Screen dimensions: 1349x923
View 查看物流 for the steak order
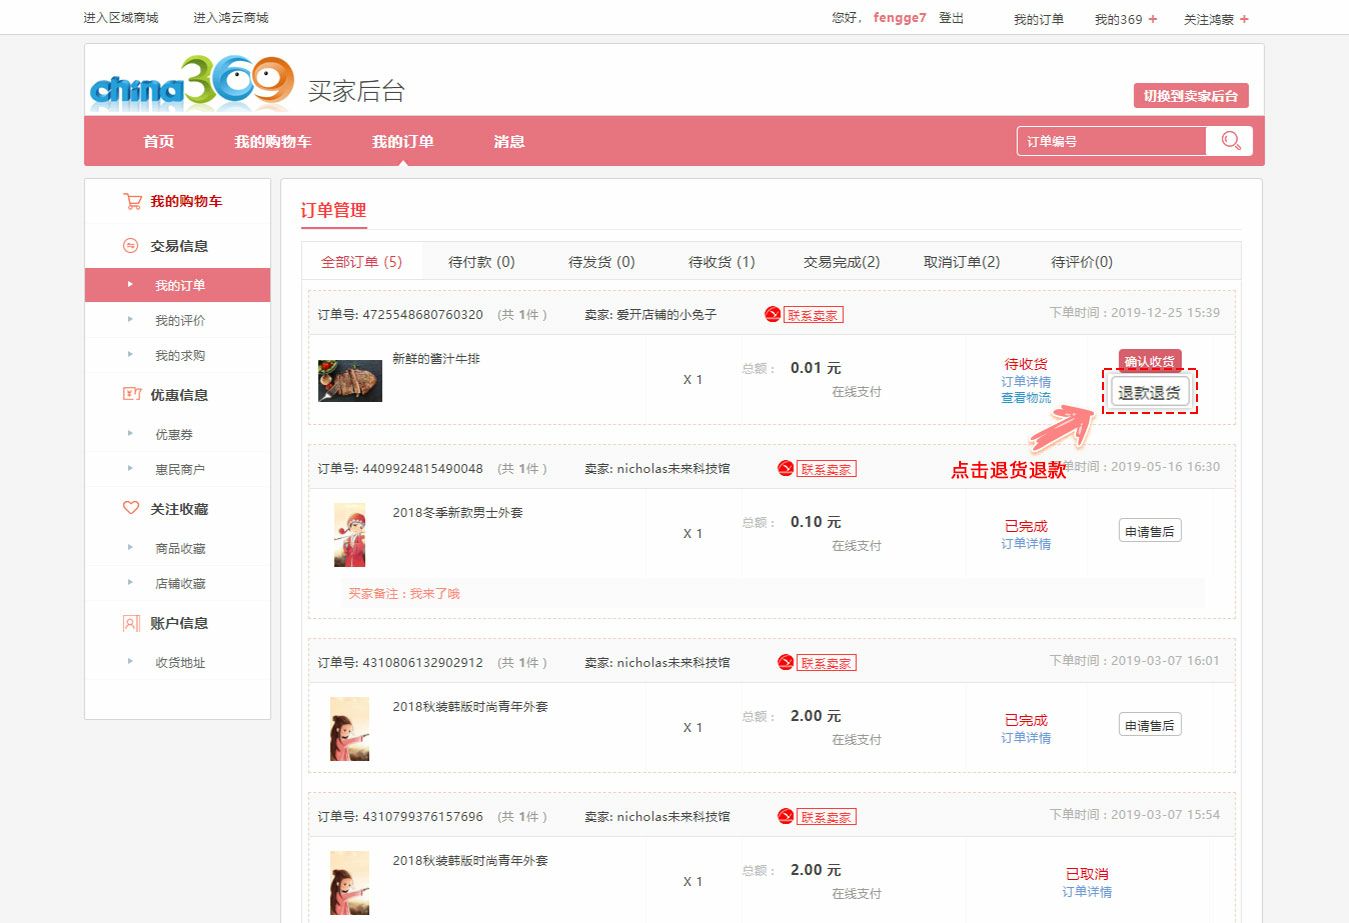(1026, 398)
